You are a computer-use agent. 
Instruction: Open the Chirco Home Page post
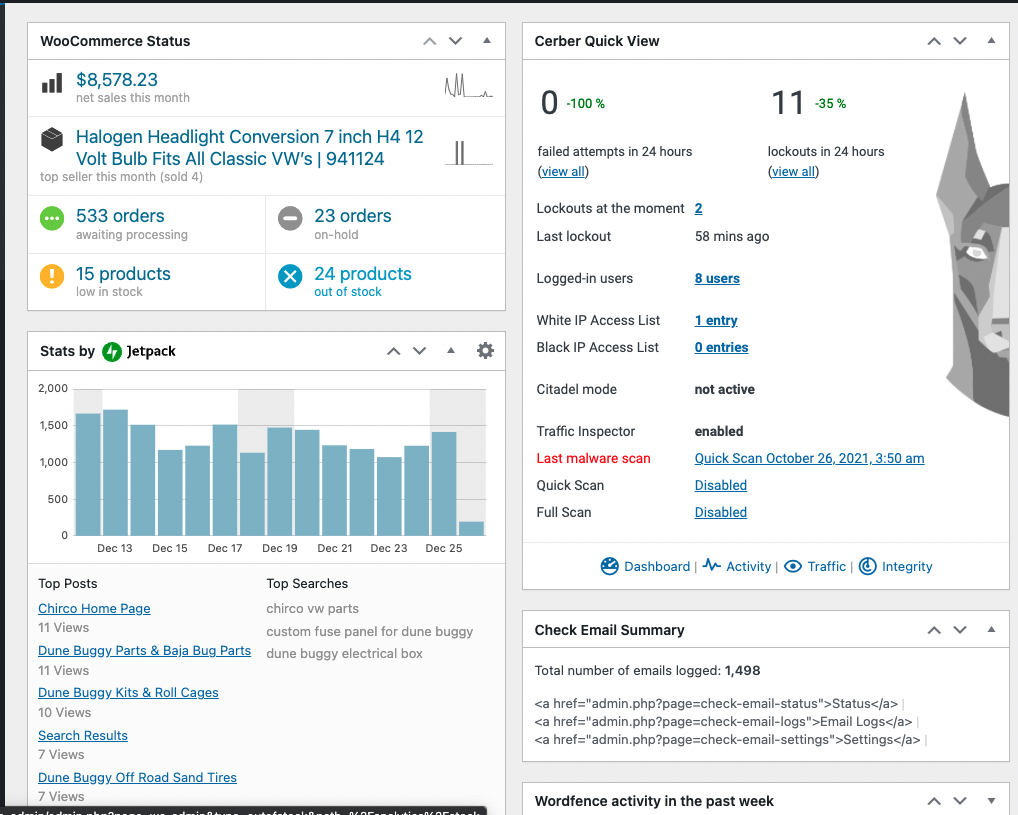94,608
